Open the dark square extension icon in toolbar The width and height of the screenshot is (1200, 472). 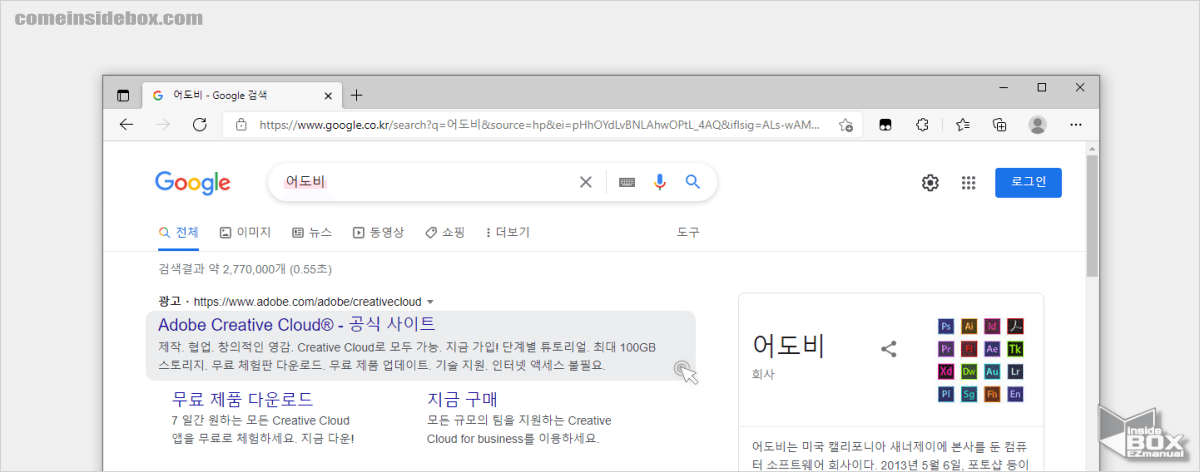pyautogui.click(x=885, y=125)
